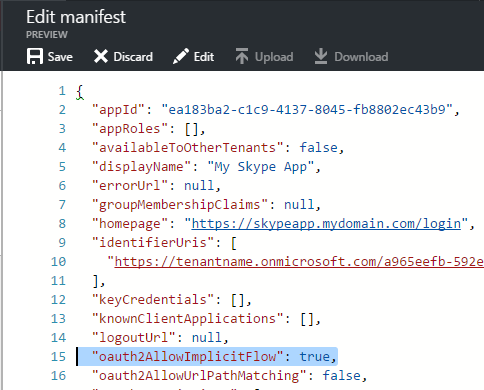Screen dimensions: 484x390
Task: Click the empty brackets after appRoles
Action: click(x=192, y=129)
